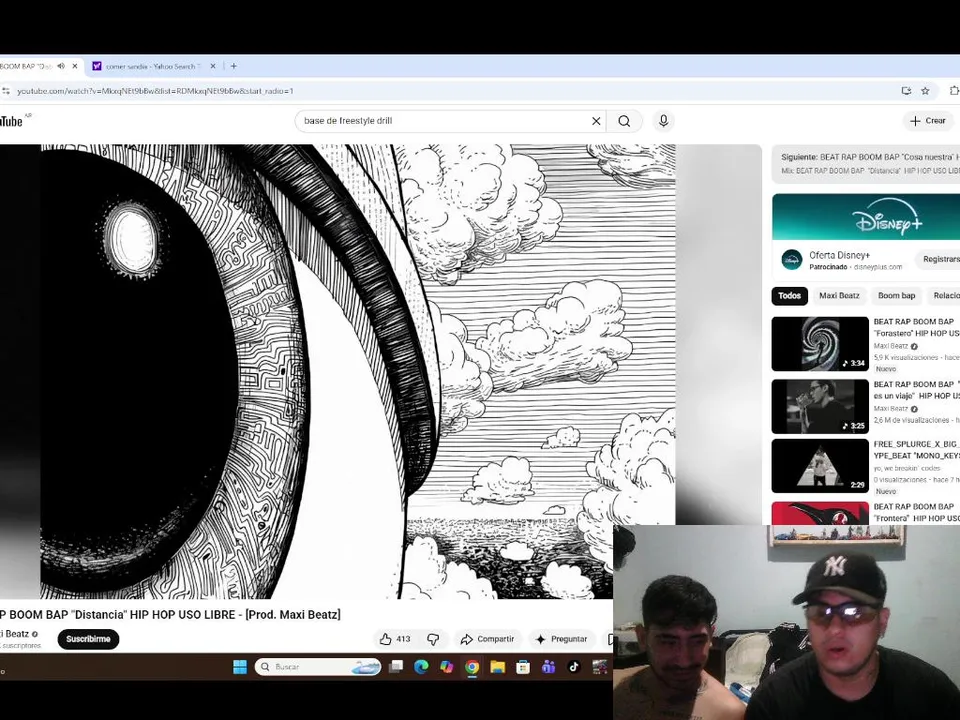
Task: Dislike the video
Action: click(x=433, y=639)
